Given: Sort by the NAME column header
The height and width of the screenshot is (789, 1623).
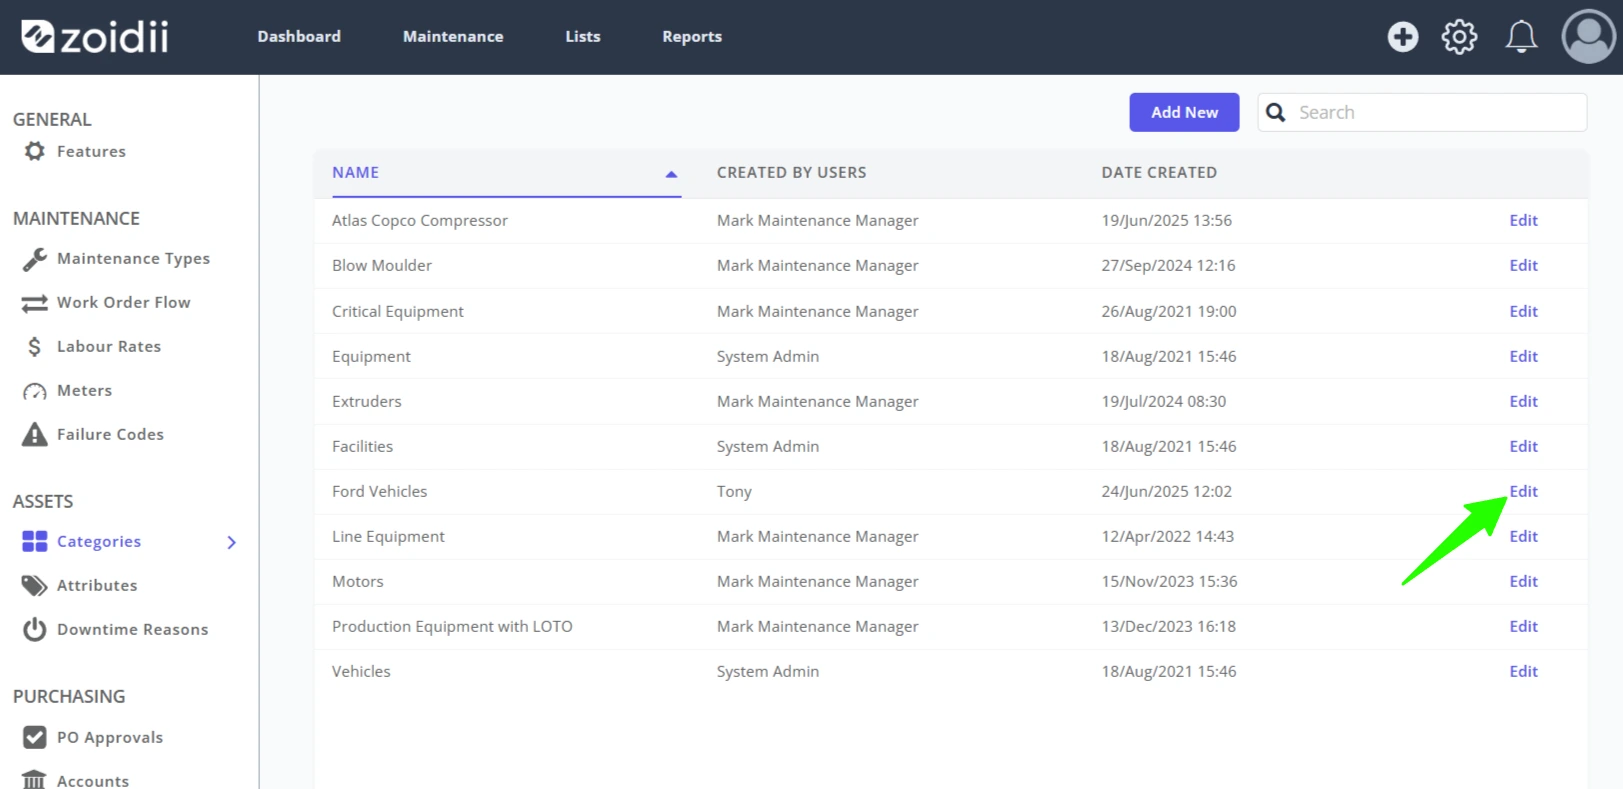Looking at the screenshot, I should click(x=355, y=172).
